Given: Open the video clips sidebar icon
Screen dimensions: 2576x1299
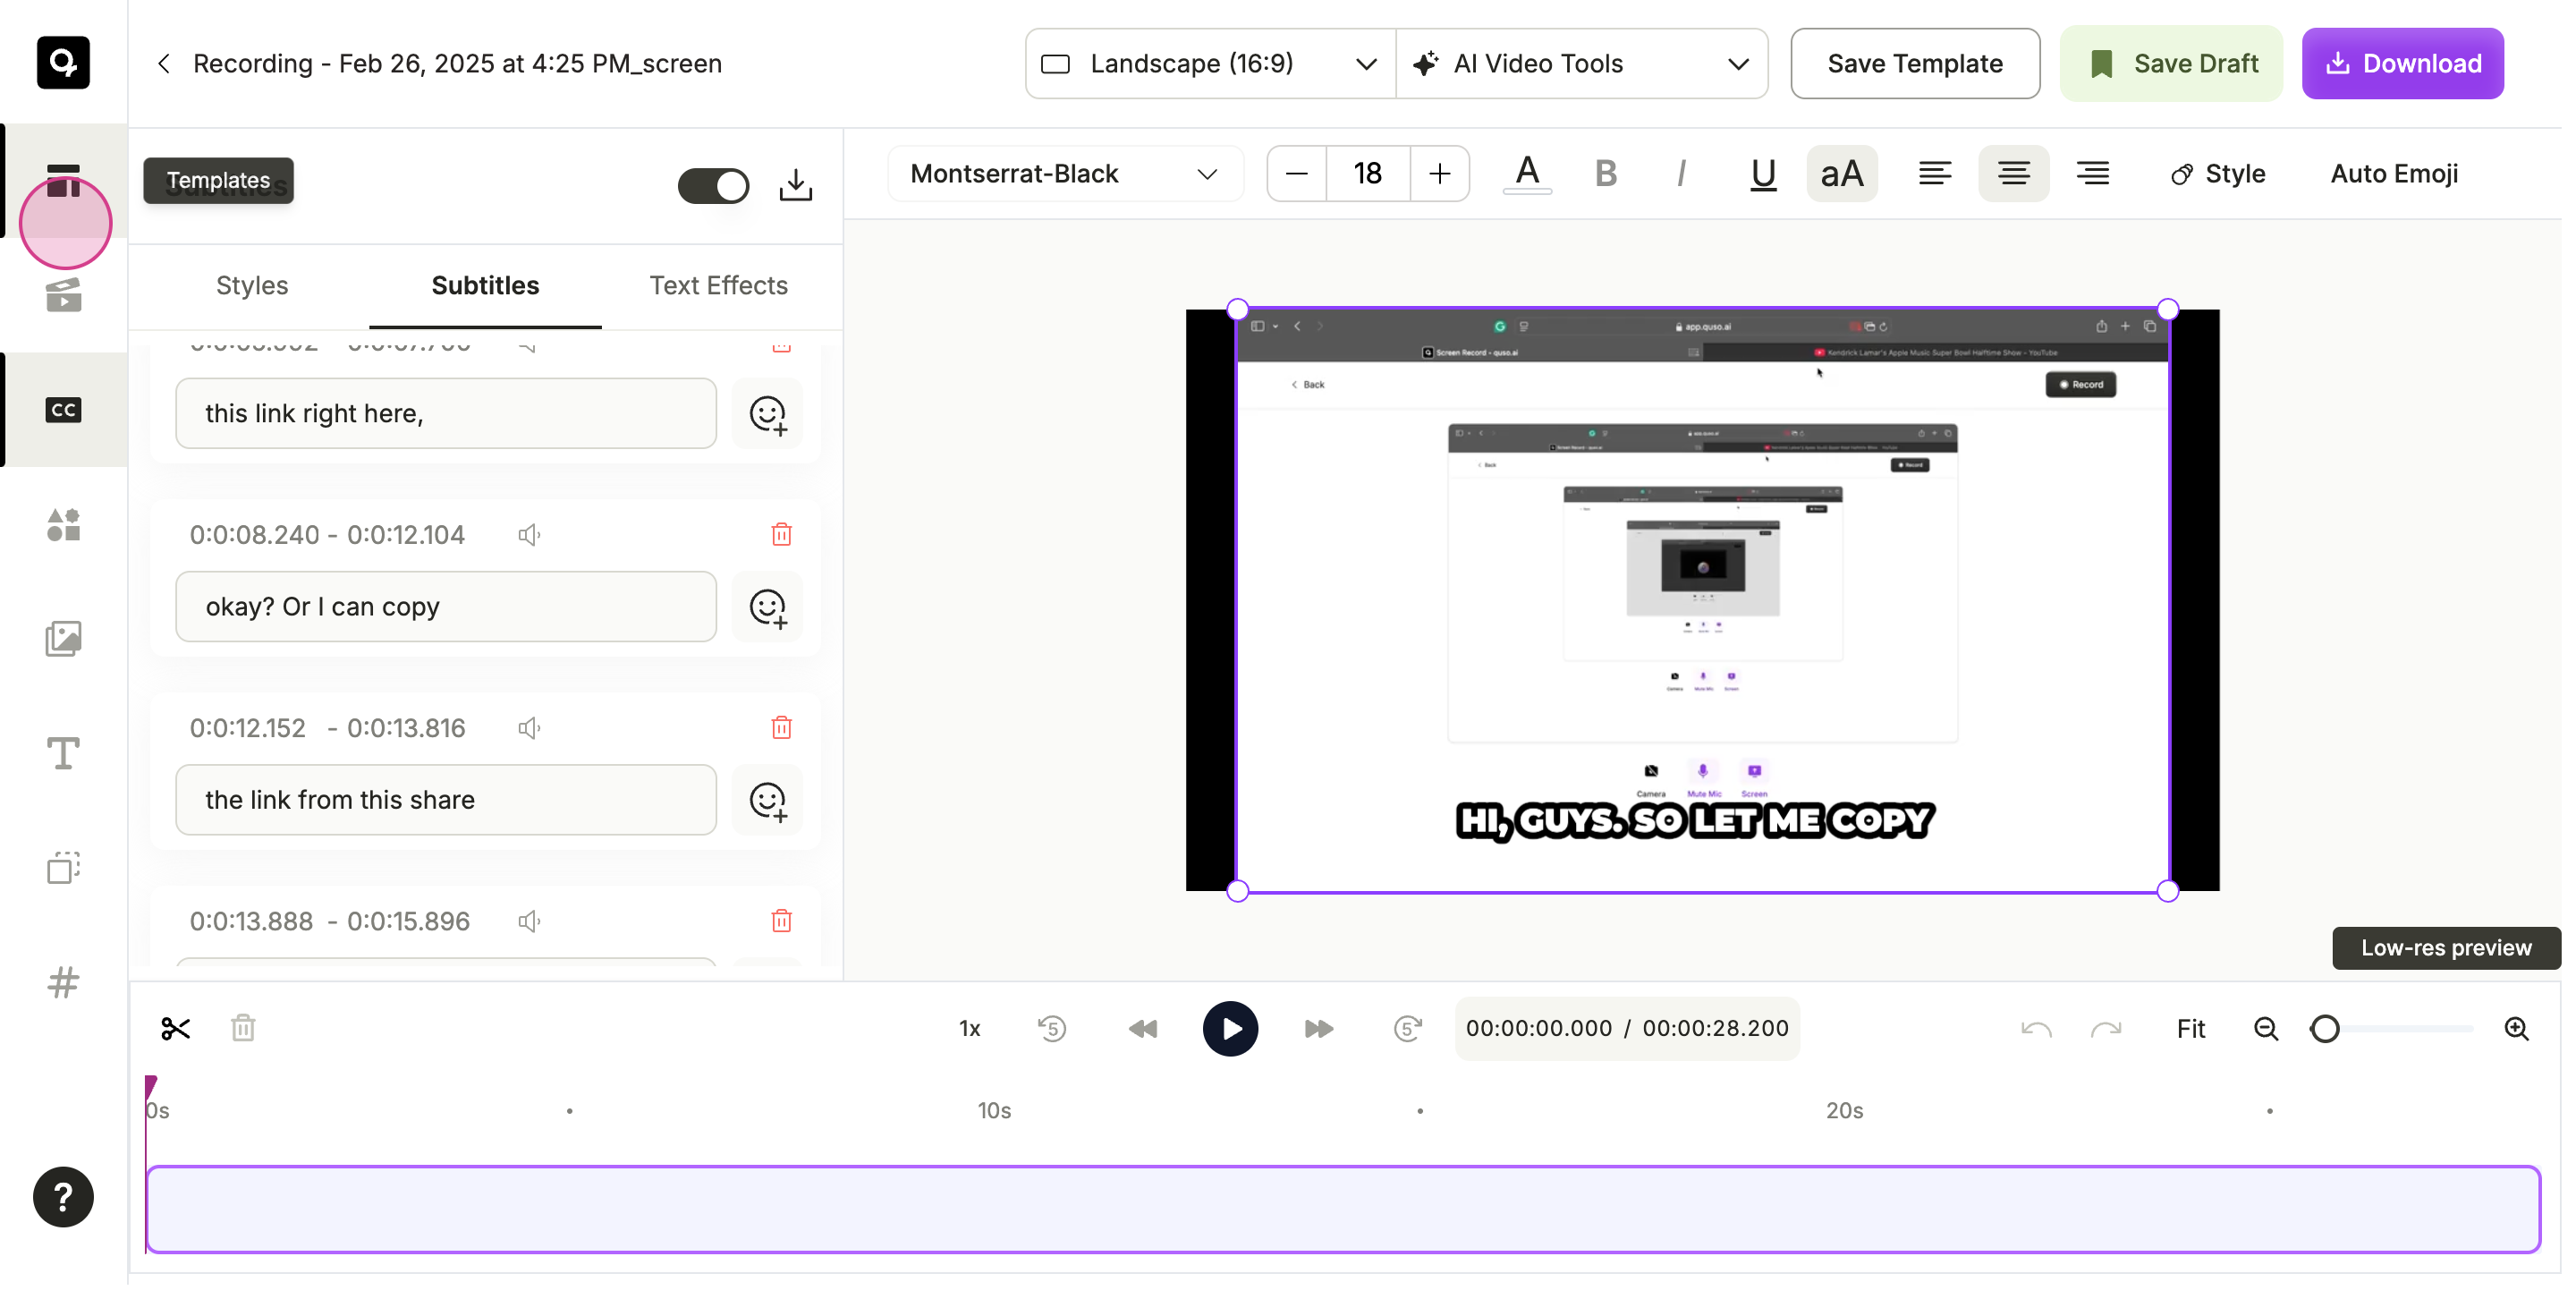Looking at the screenshot, I should [63, 296].
